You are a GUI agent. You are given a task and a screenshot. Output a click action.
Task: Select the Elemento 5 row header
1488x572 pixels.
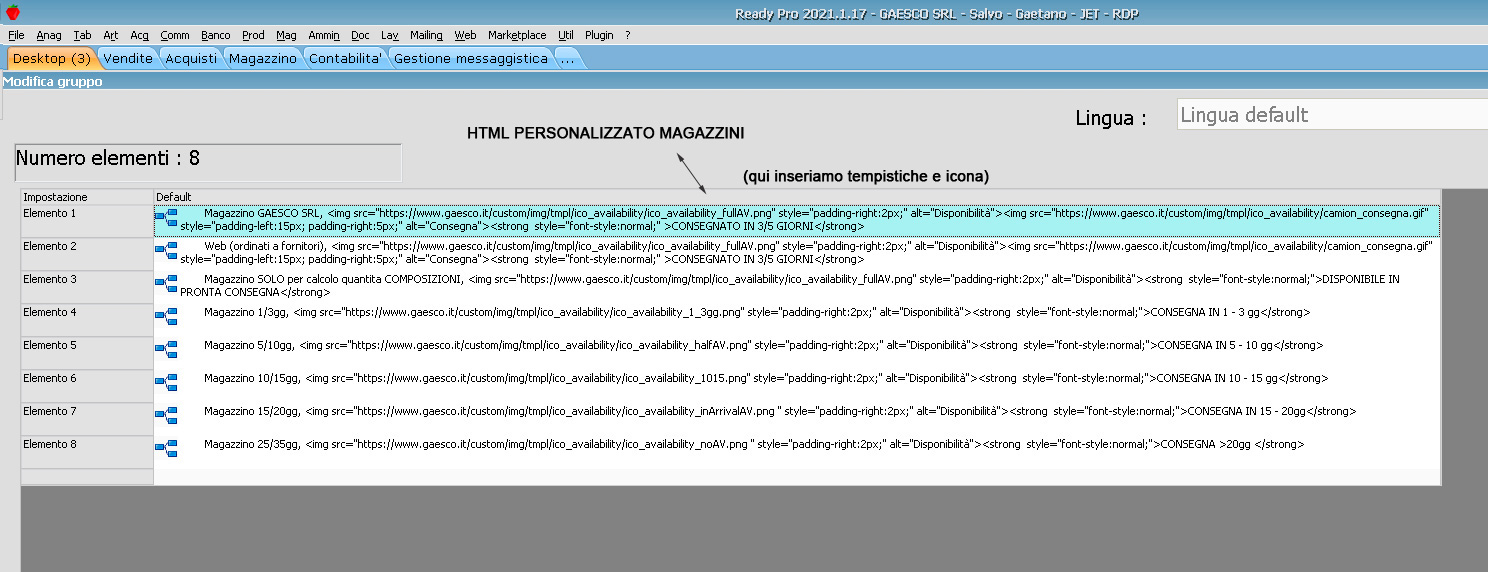tap(87, 353)
